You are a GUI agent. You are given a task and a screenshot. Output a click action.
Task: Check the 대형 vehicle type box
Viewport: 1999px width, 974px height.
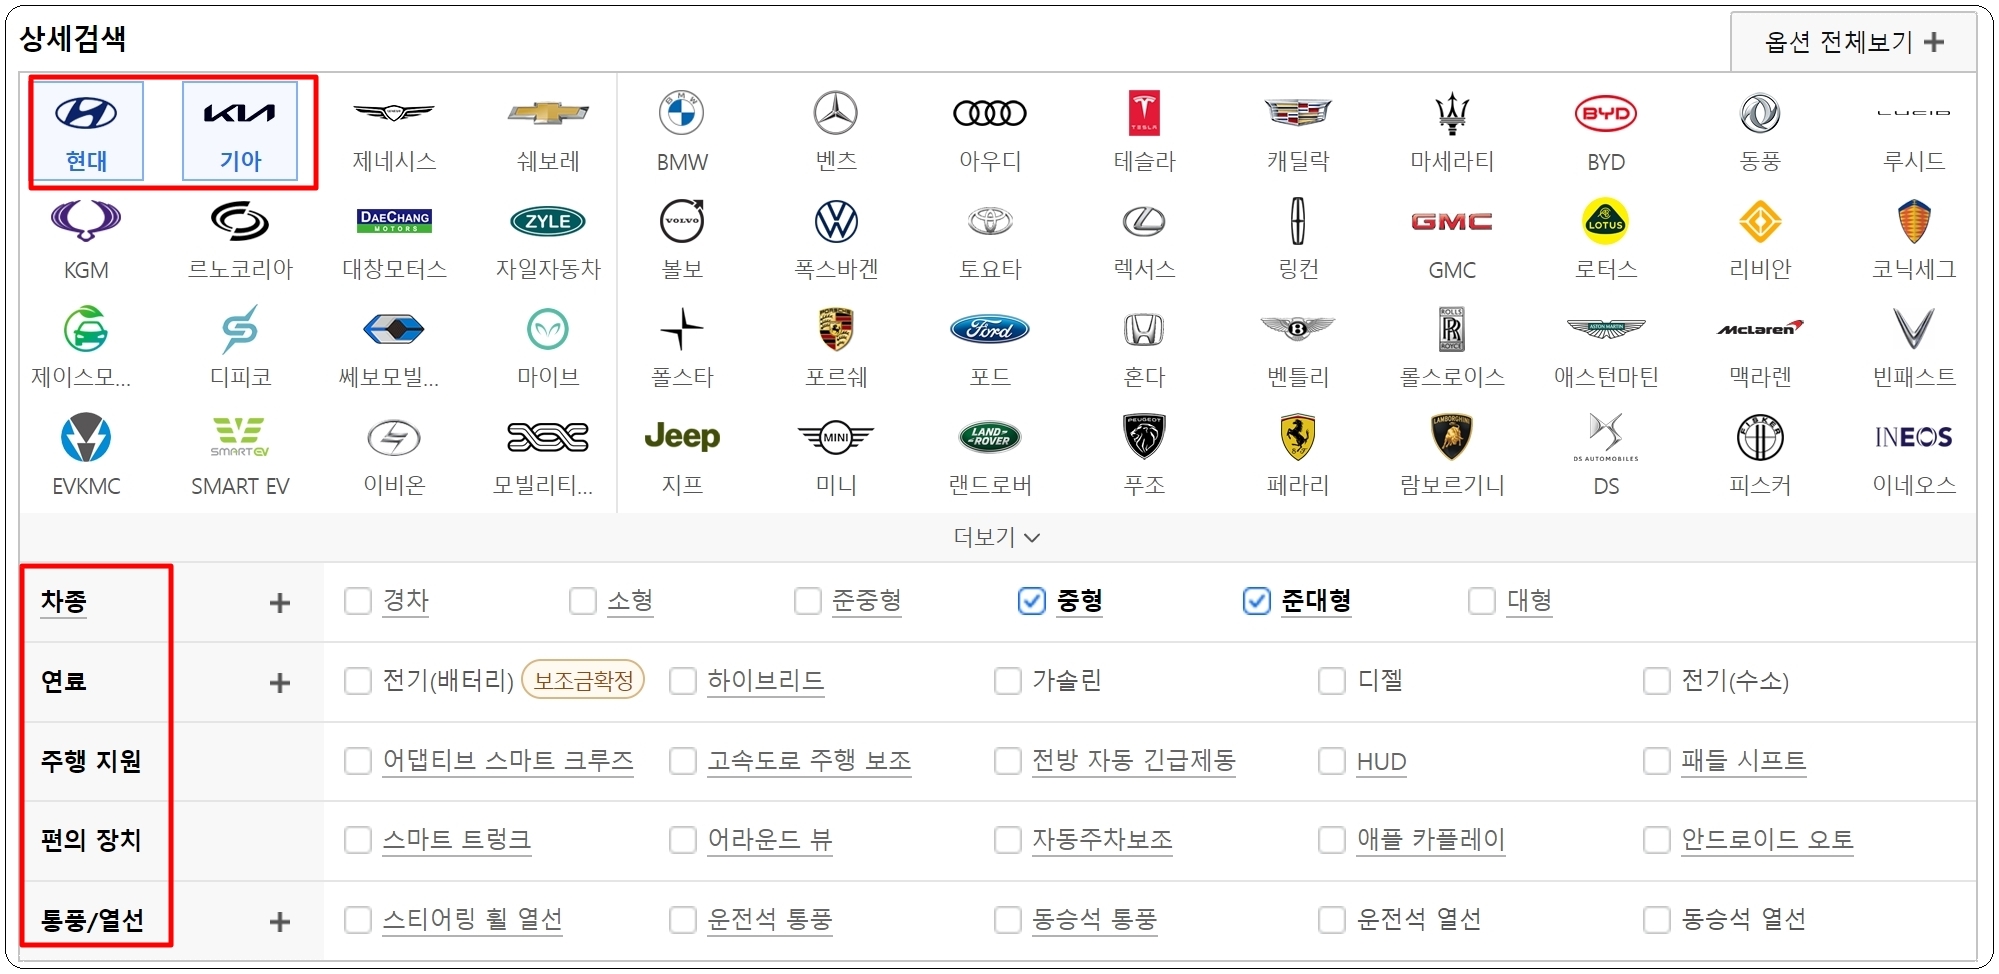(x=1481, y=601)
